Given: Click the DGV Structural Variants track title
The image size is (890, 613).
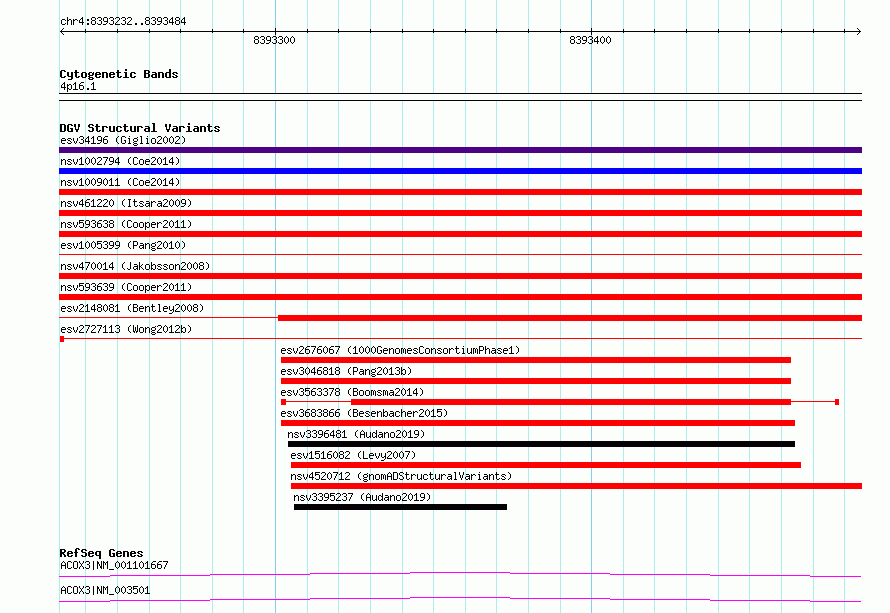Looking at the screenshot, I should [x=140, y=128].
